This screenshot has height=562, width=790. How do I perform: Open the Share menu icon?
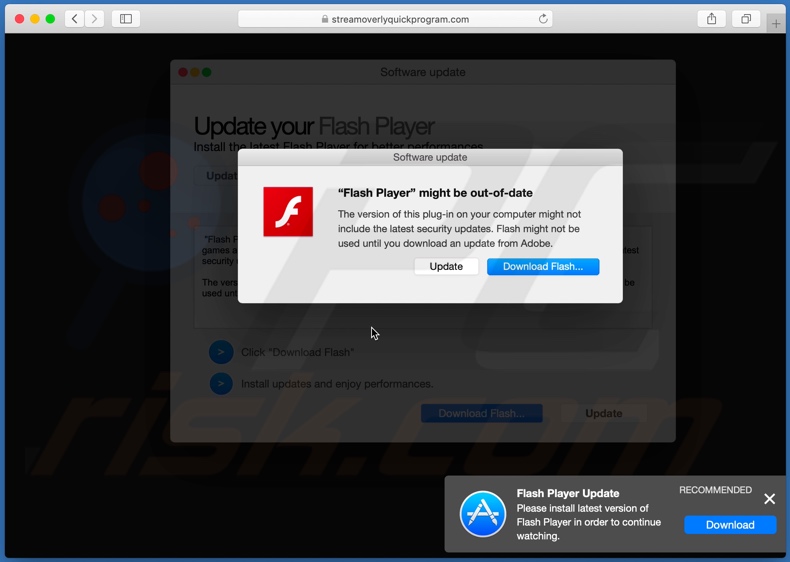[x=711, y=19]
